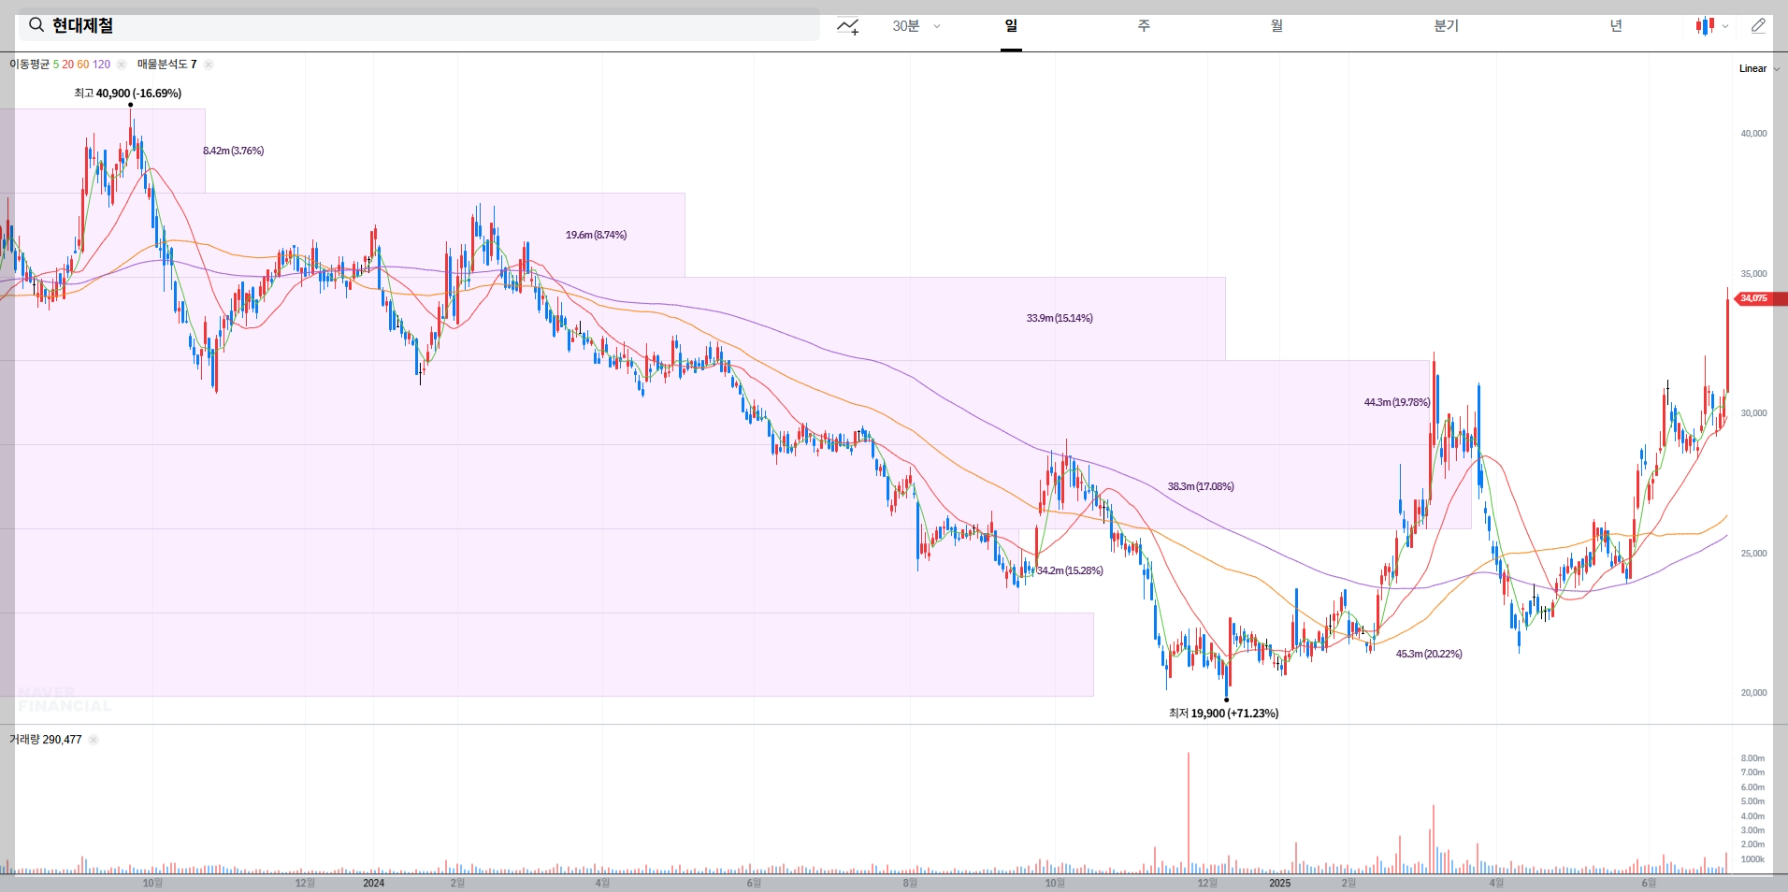This screenshot has width=1788, height=892.
Task: Click the search magnifier icon
Action: coord(36,25)
